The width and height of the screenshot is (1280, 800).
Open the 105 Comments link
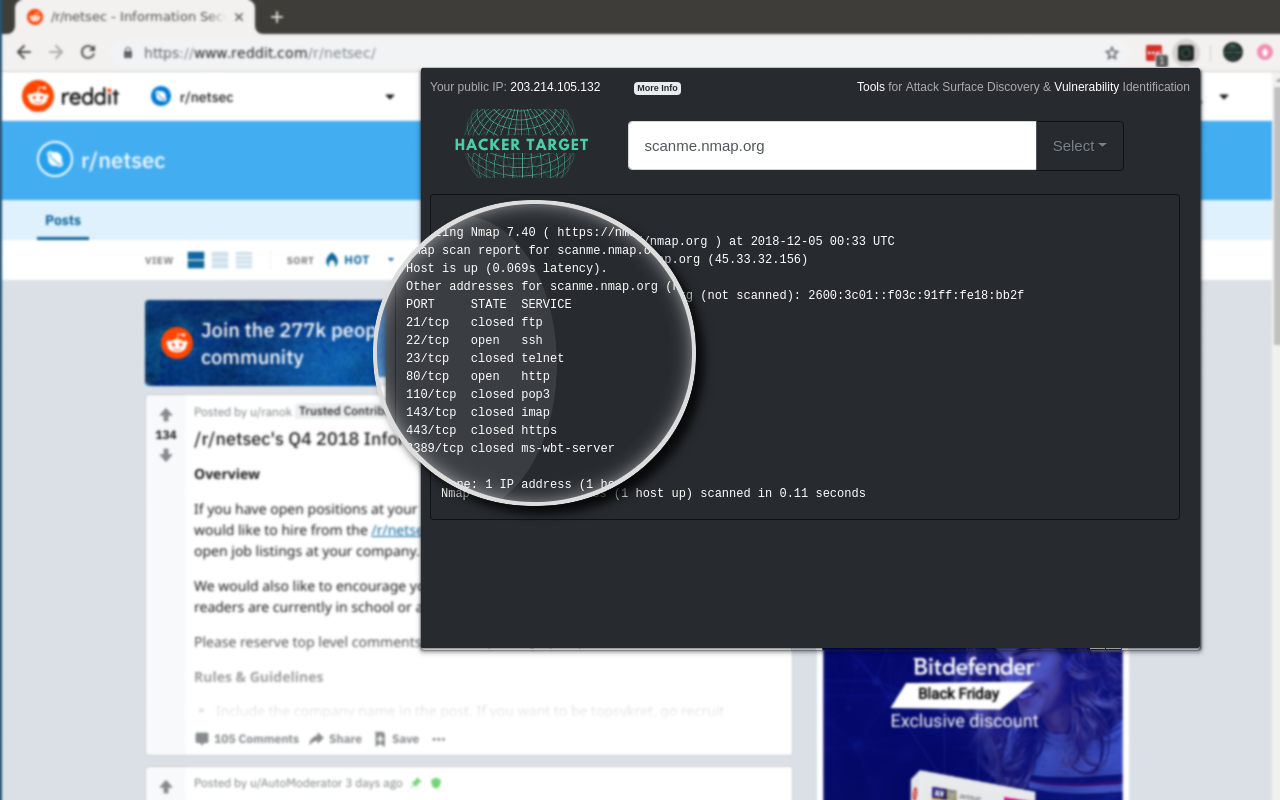[x=247, y=738]
